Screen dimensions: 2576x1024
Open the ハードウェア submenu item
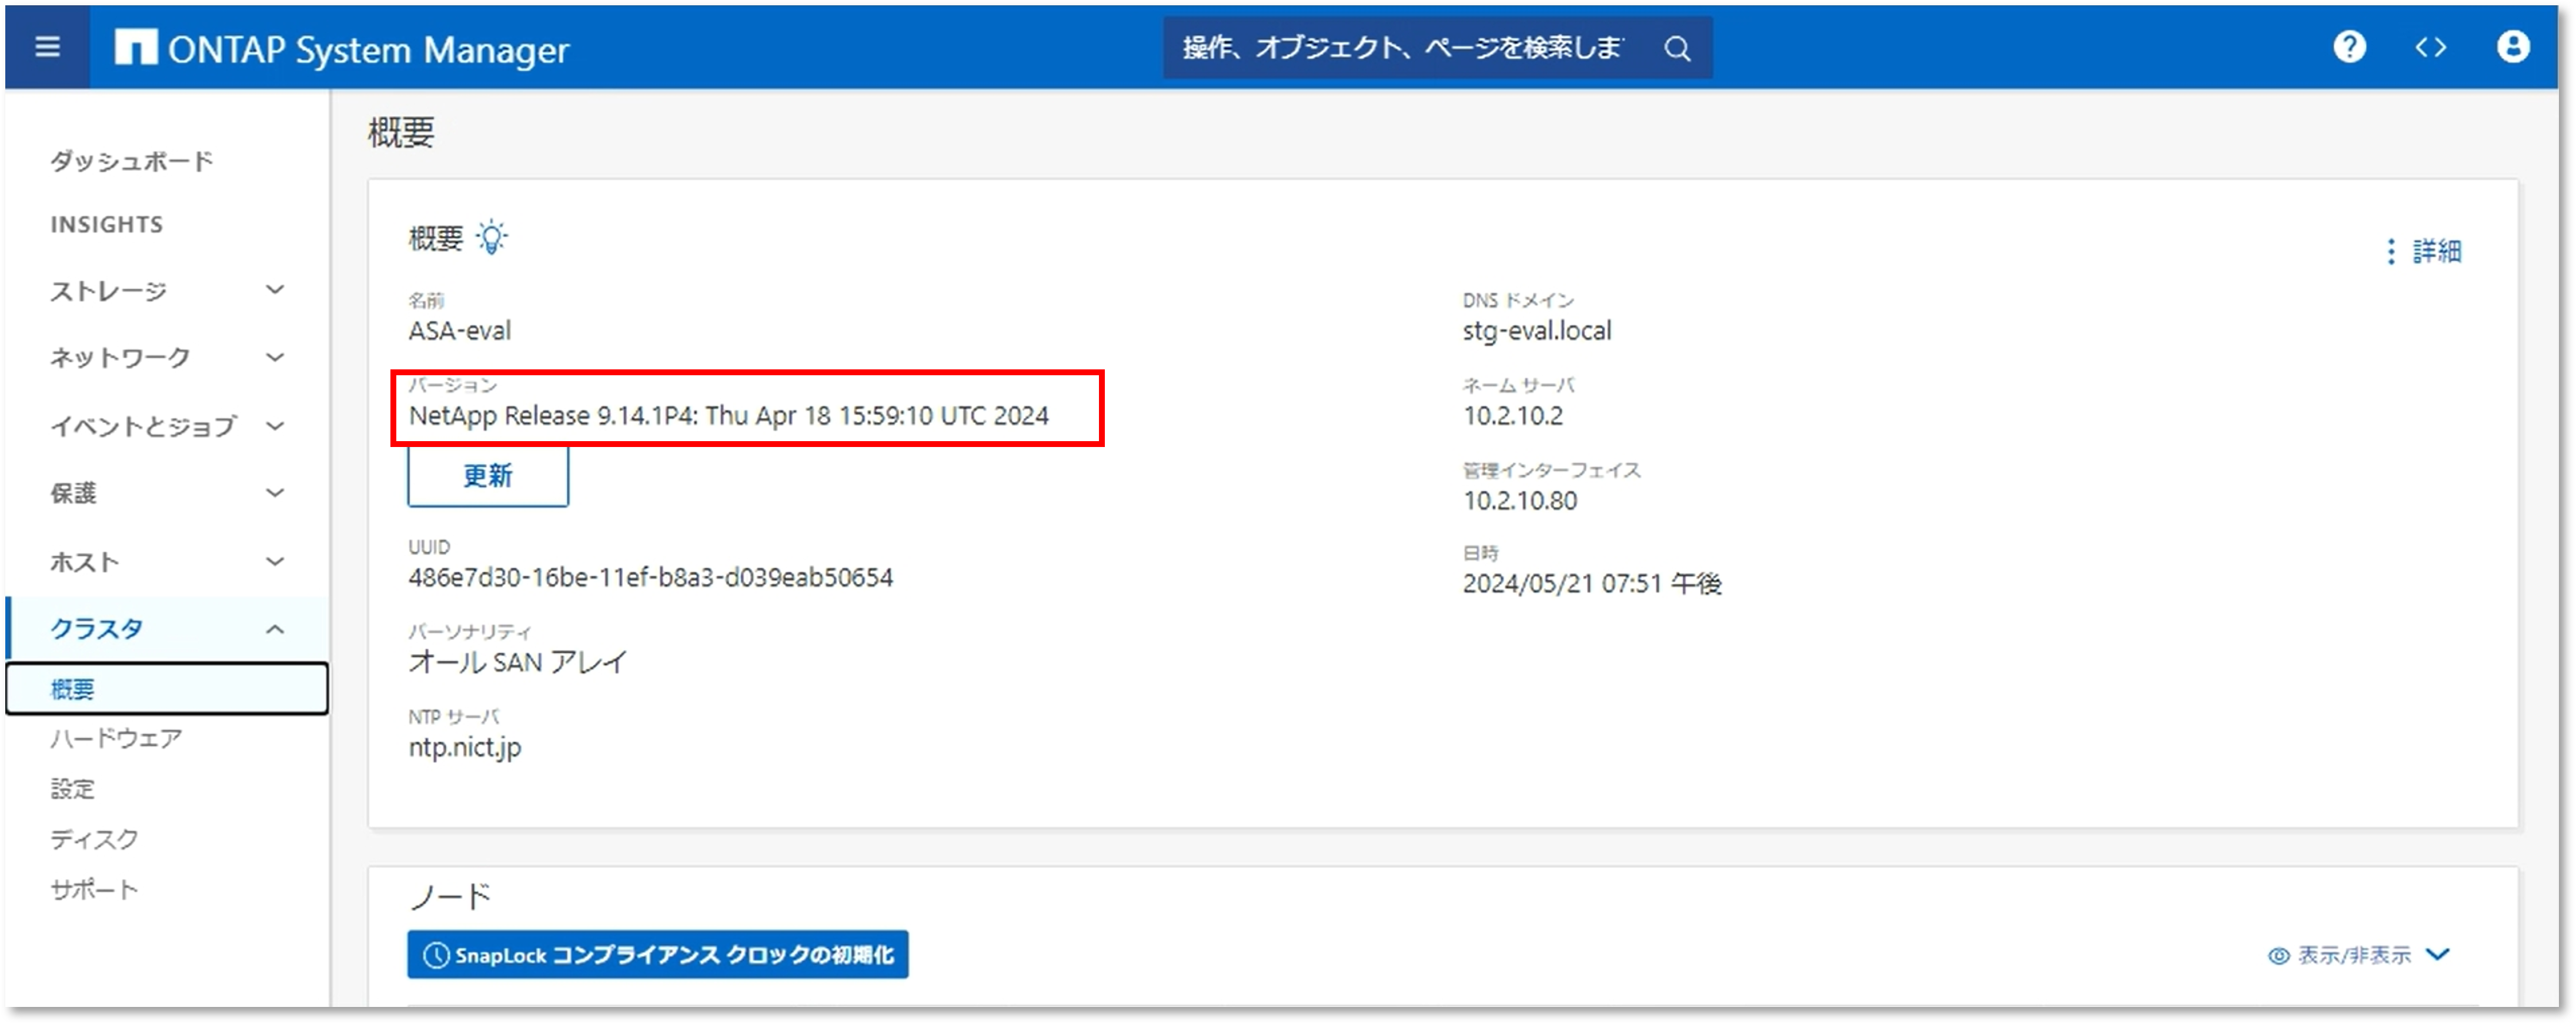pos(116,738)
